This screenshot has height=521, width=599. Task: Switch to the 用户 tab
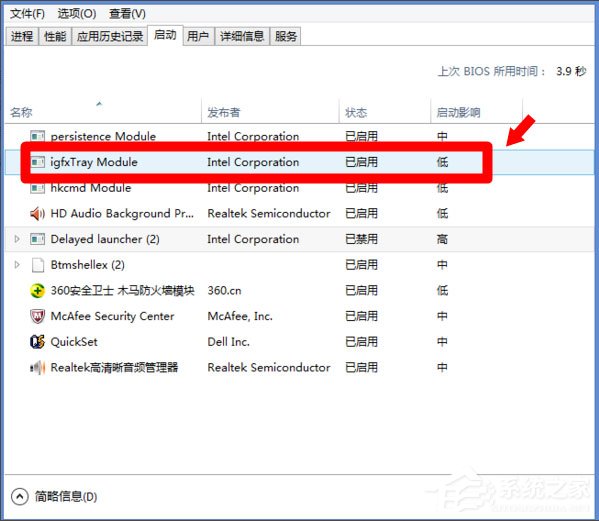click(x=198, y=36)
